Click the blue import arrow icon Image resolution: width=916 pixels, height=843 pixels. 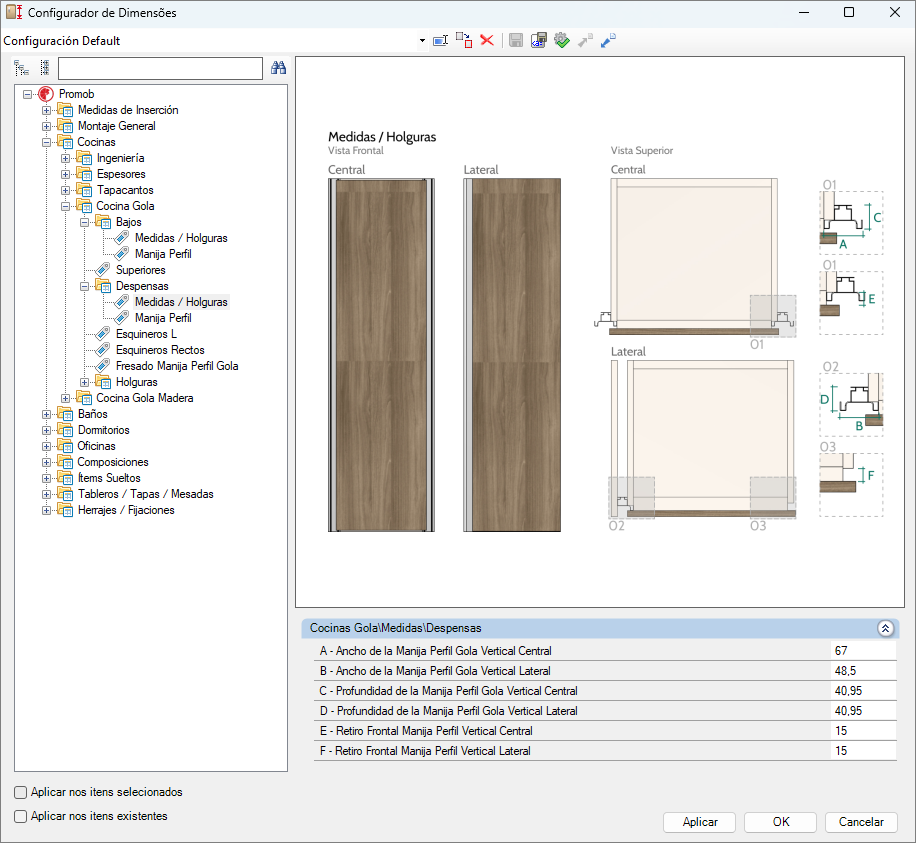(x=608, y=40)
